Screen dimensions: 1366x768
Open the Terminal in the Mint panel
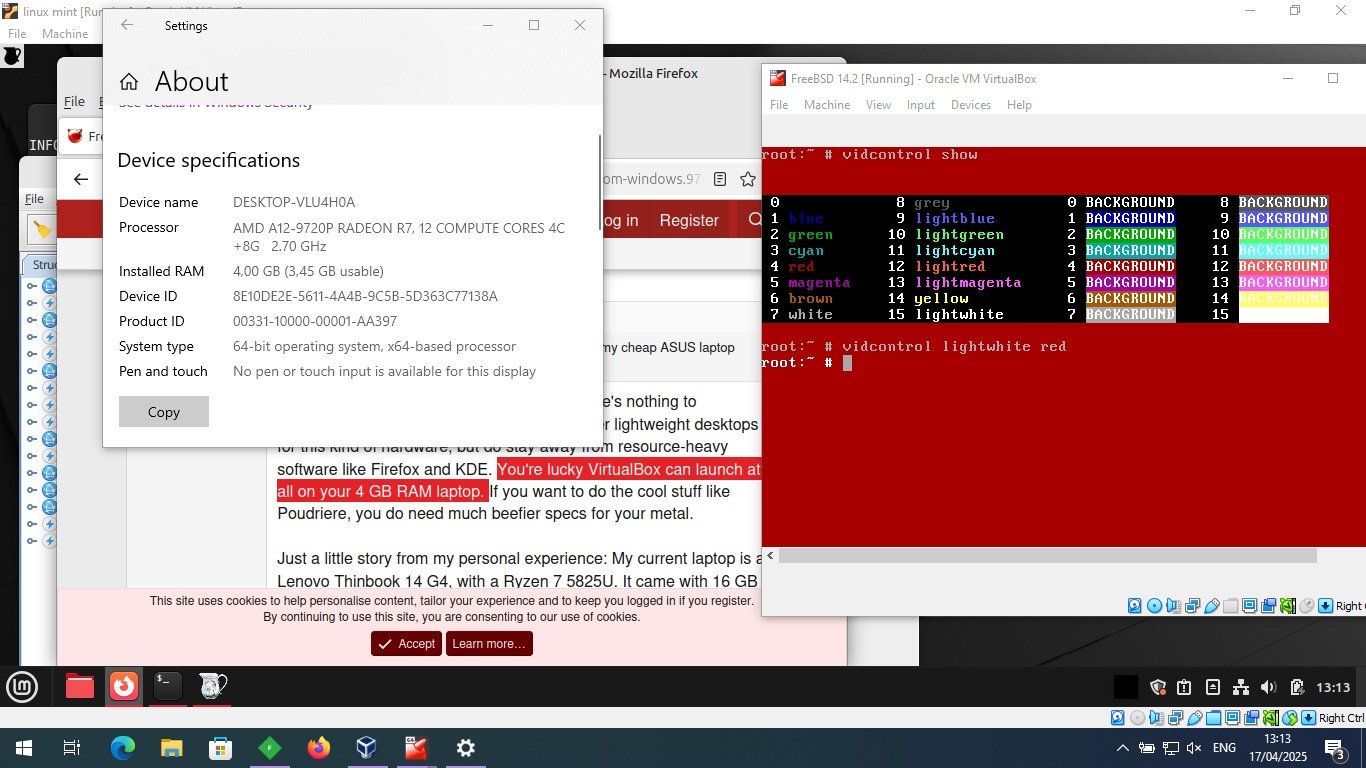(x=168, y=686)
